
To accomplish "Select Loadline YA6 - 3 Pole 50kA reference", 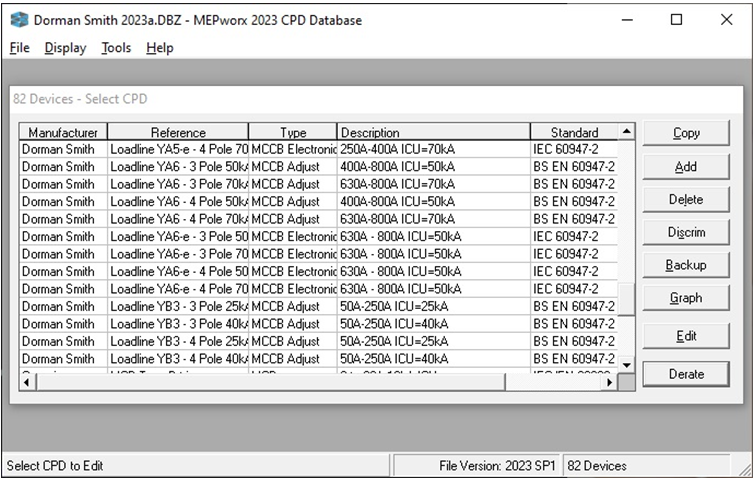I will pos(178,167).
